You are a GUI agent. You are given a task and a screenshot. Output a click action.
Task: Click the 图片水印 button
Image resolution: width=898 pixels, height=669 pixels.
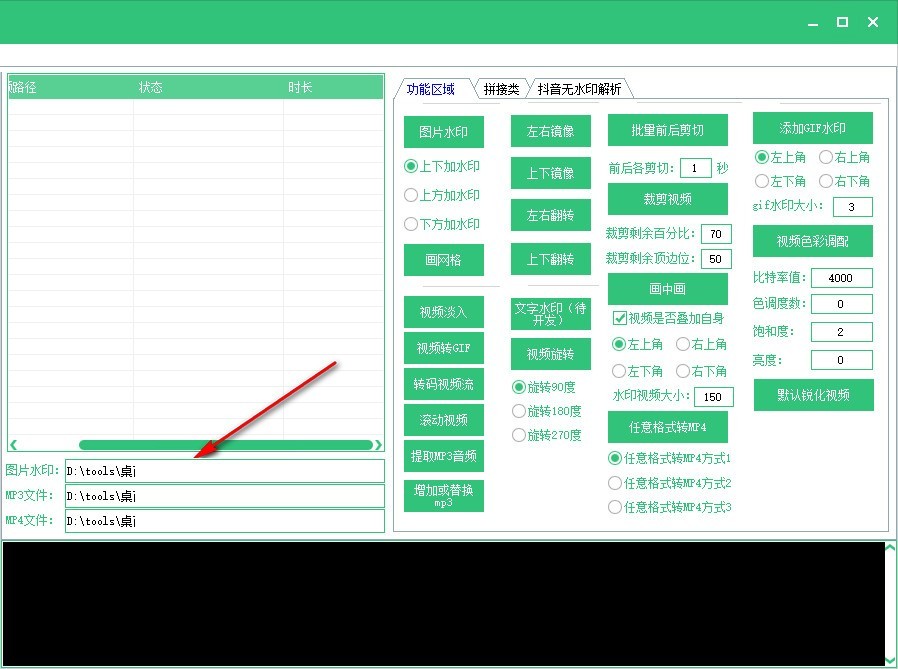444,132
